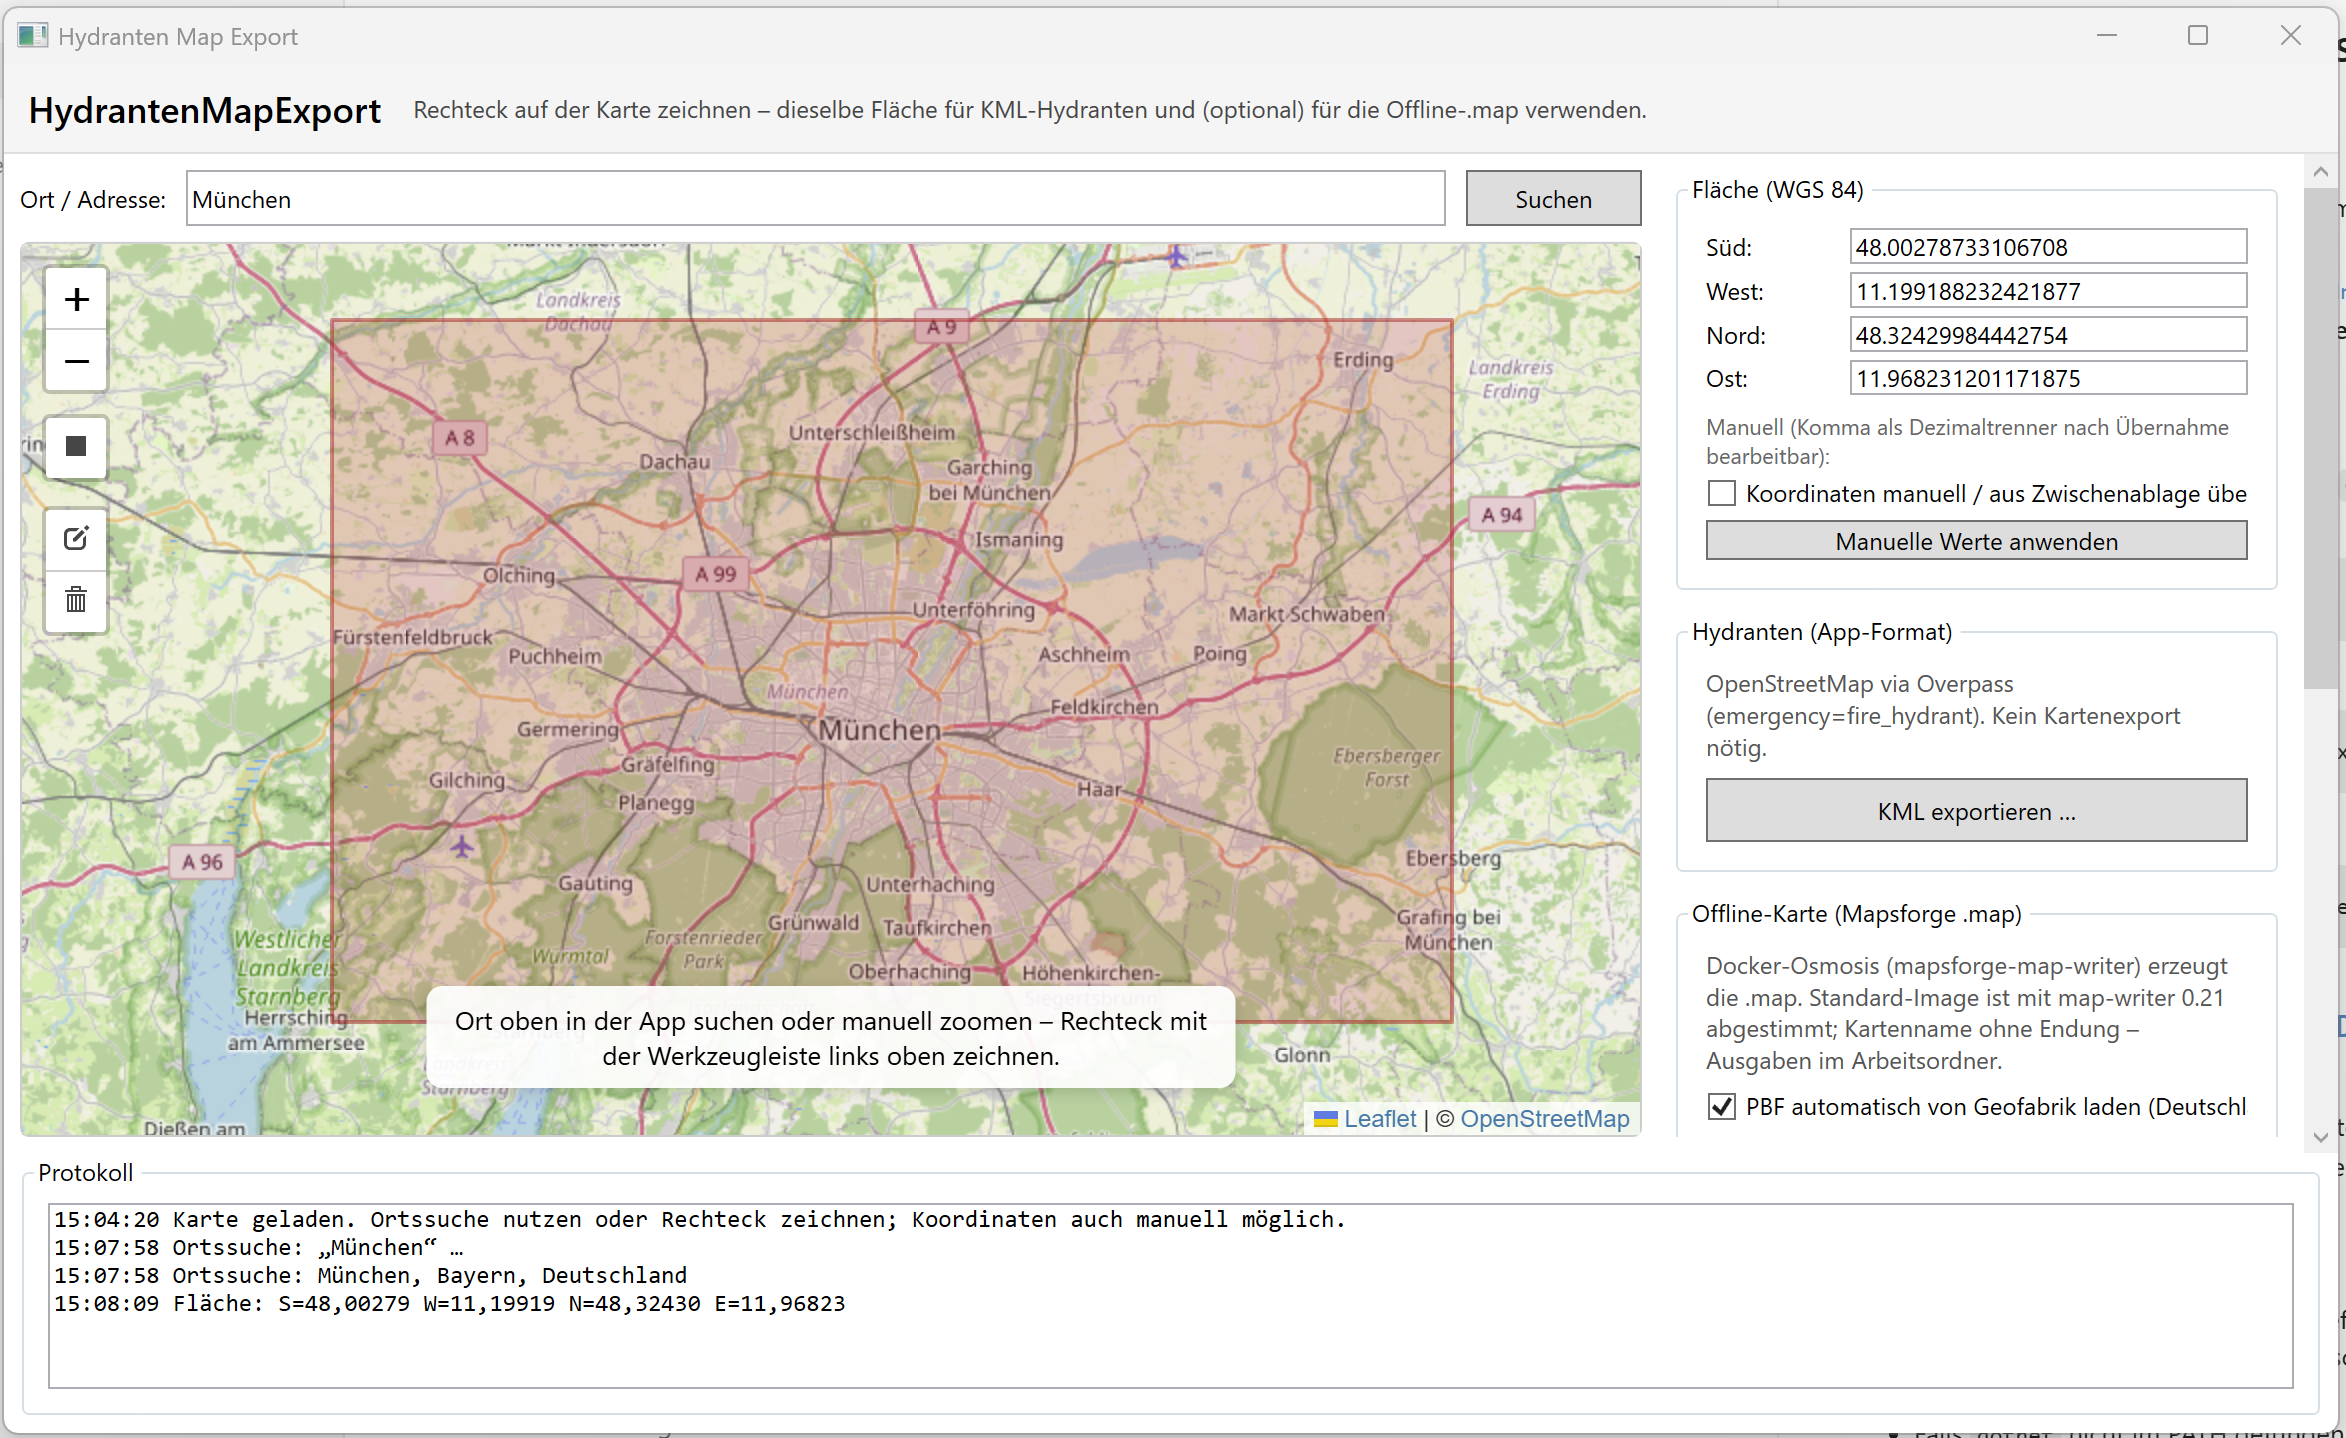This screenshot has width=2346, height=1438.
Task: Click the A 9 highway shield
Action: tap(941, 327)
